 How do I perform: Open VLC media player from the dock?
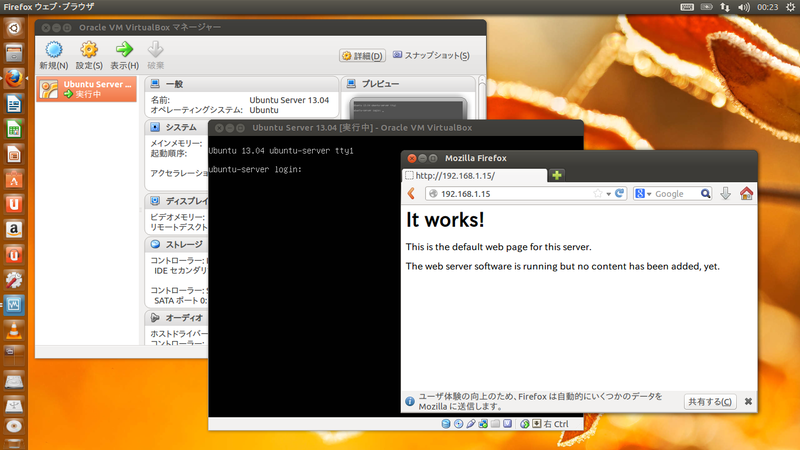pos(14,331)
